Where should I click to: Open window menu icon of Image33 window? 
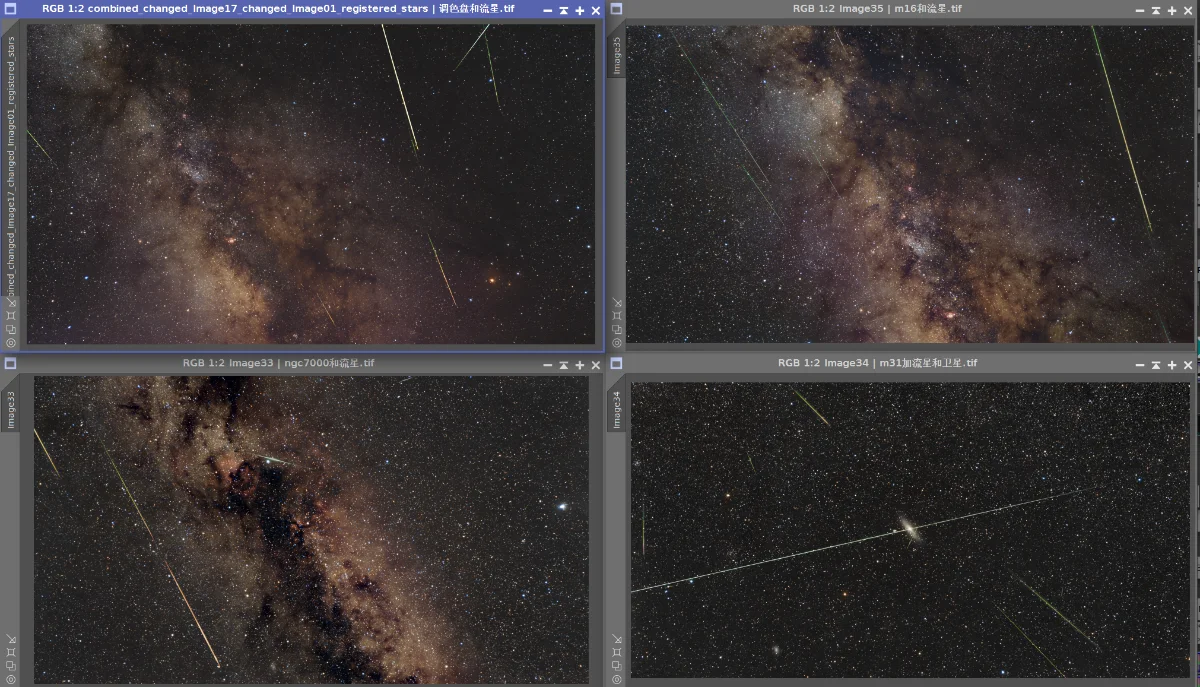tap(10, 363)
